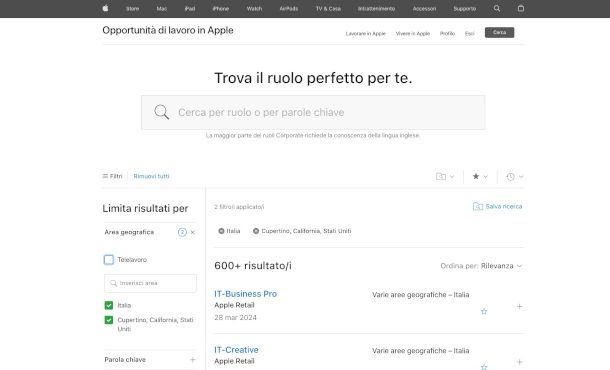
Task: Click the 28 mar 2024 date text
Action: tap(235, 318)
